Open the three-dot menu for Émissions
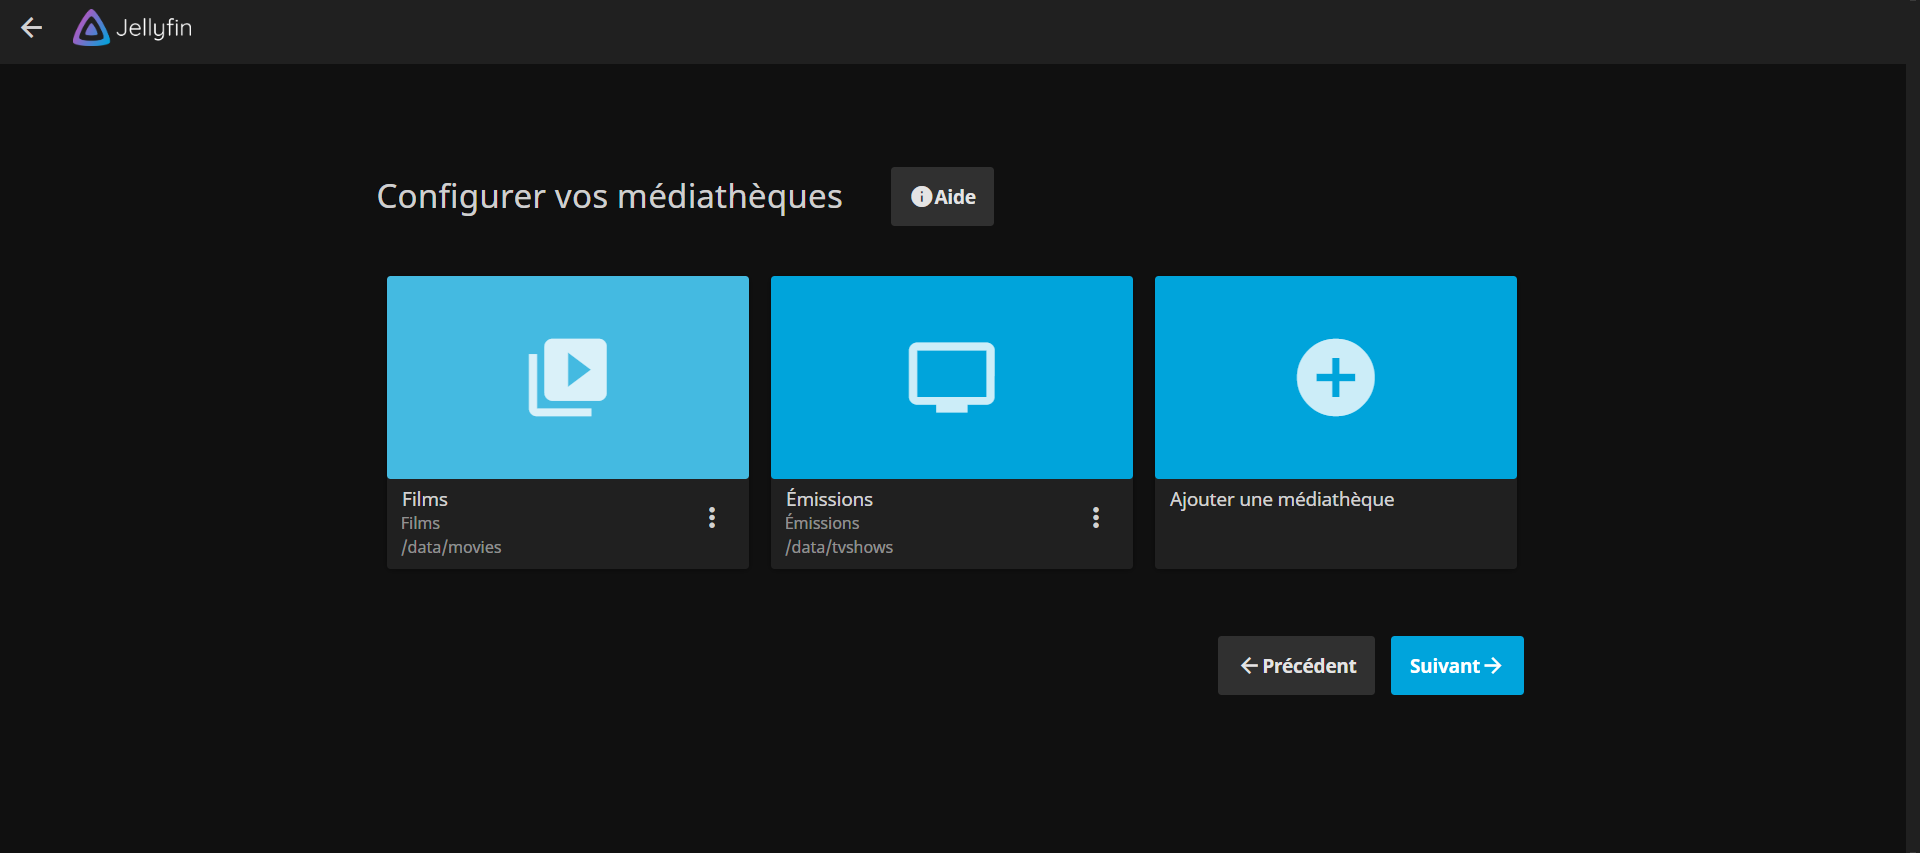 pyautogui.click(x=1096, y=517)
